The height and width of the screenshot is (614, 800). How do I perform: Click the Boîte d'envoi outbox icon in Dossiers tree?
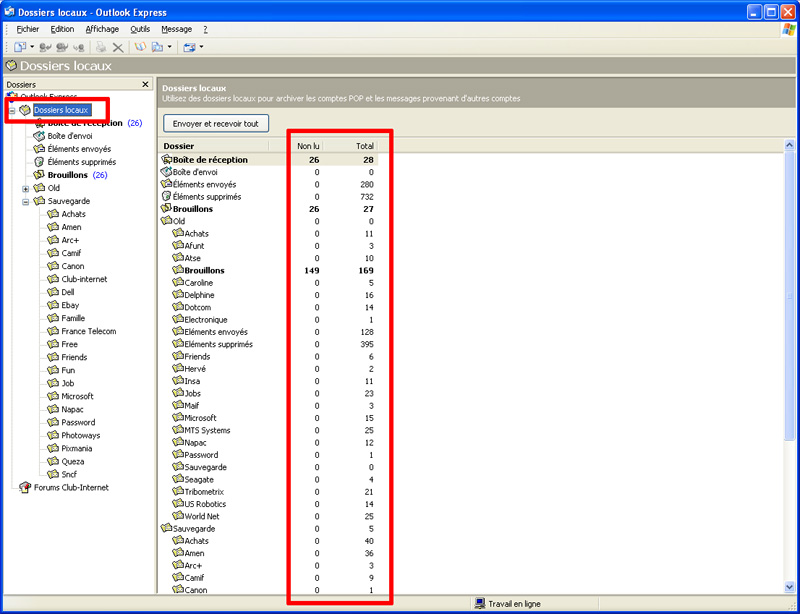[39, 136]
